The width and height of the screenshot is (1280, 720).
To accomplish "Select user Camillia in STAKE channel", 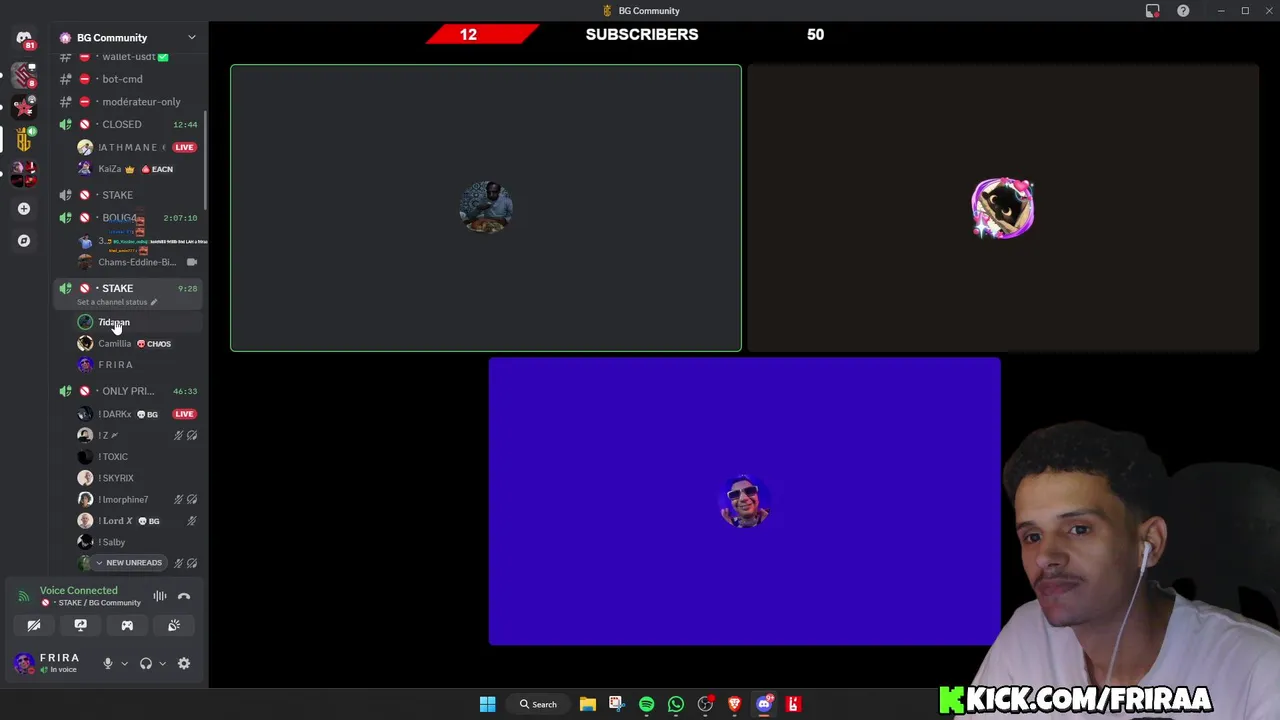I will tap(137, 343).
